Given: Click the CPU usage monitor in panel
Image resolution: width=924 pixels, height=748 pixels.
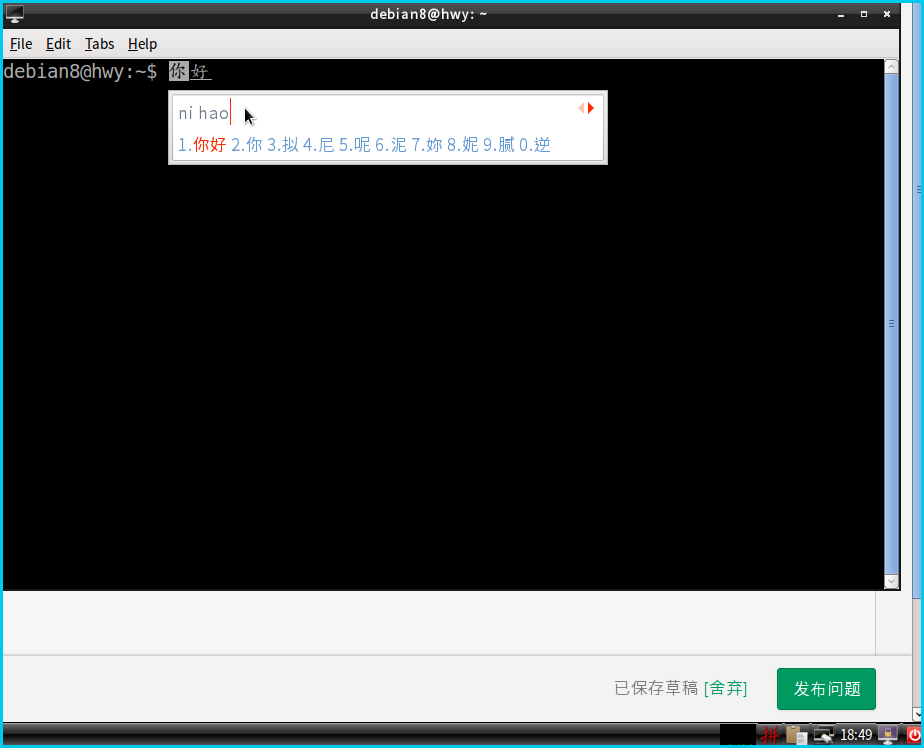Looking at the screenshot, I should click(x=737, y=735).
